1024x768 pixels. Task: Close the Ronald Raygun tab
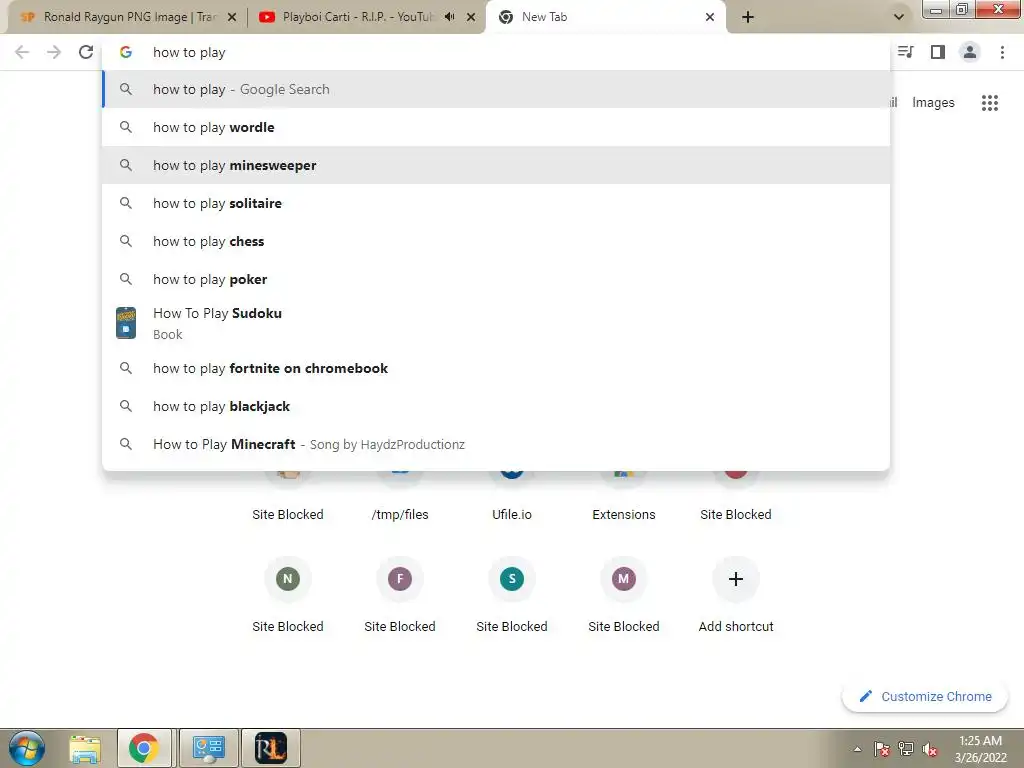(x=231, y=17)
